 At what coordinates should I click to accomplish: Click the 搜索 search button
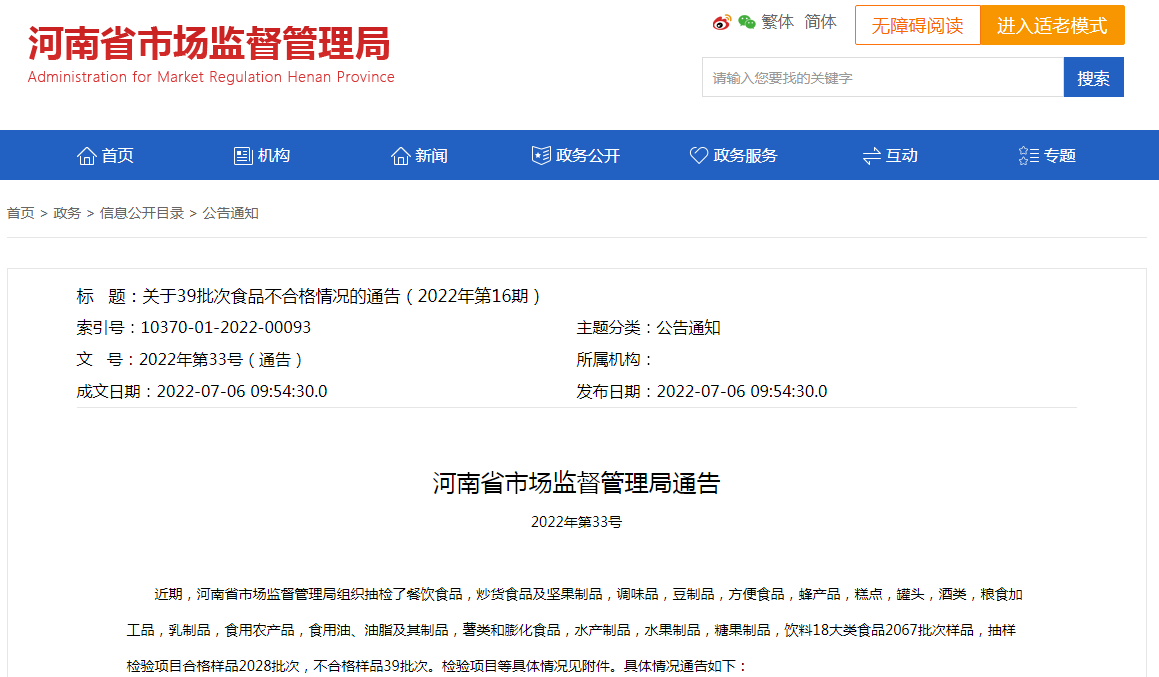pos(1093,78)
